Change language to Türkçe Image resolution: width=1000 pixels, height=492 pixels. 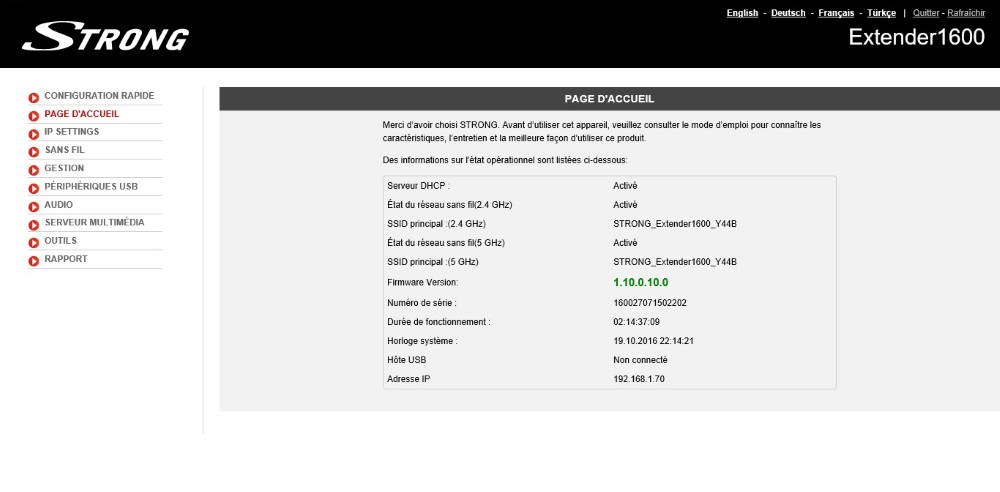(881, 13)
